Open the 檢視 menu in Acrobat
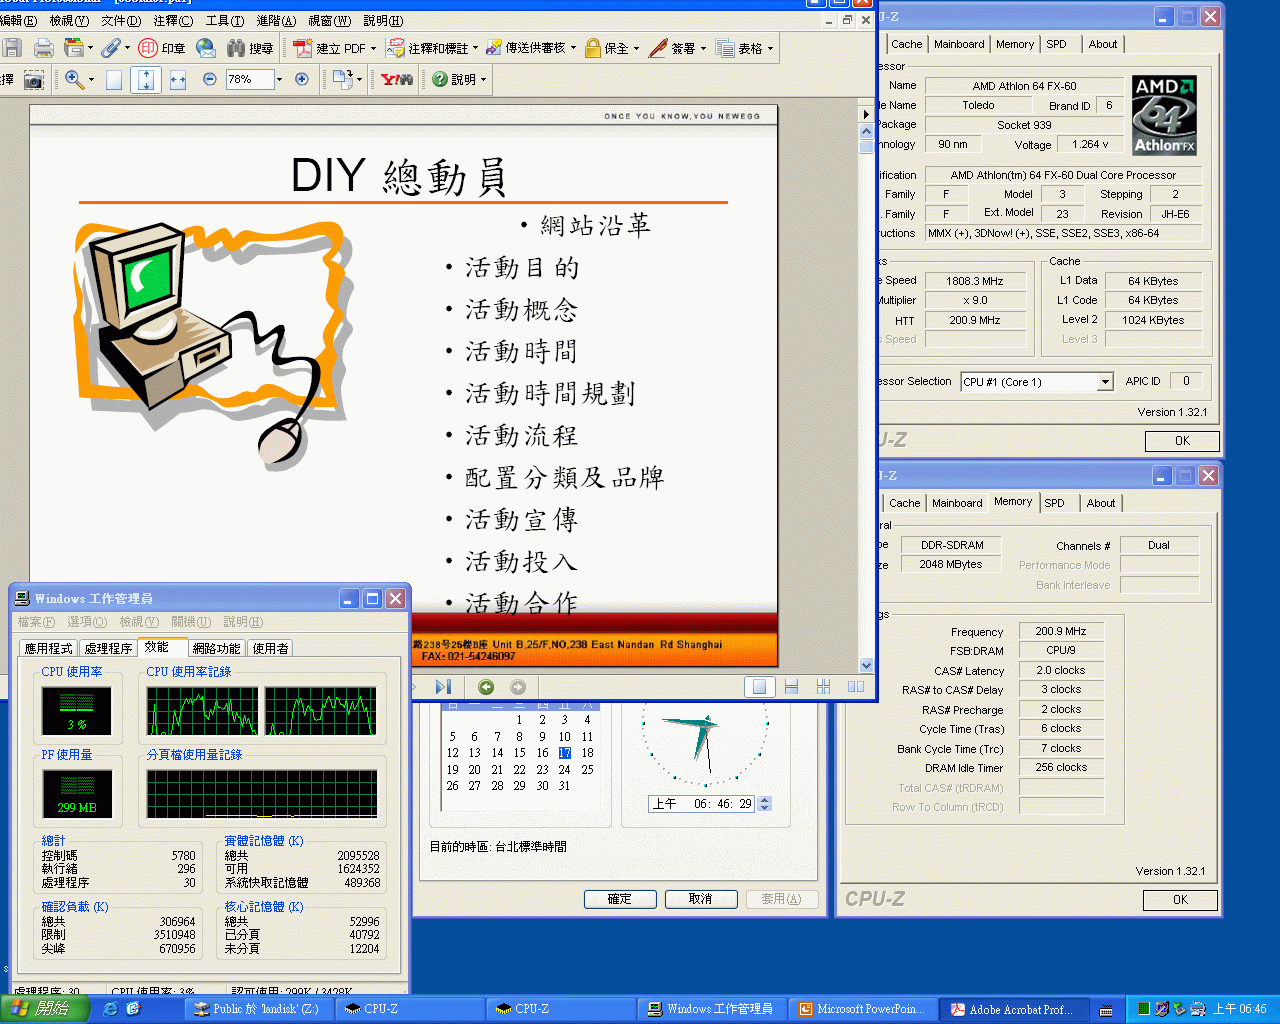 [69, 20]
